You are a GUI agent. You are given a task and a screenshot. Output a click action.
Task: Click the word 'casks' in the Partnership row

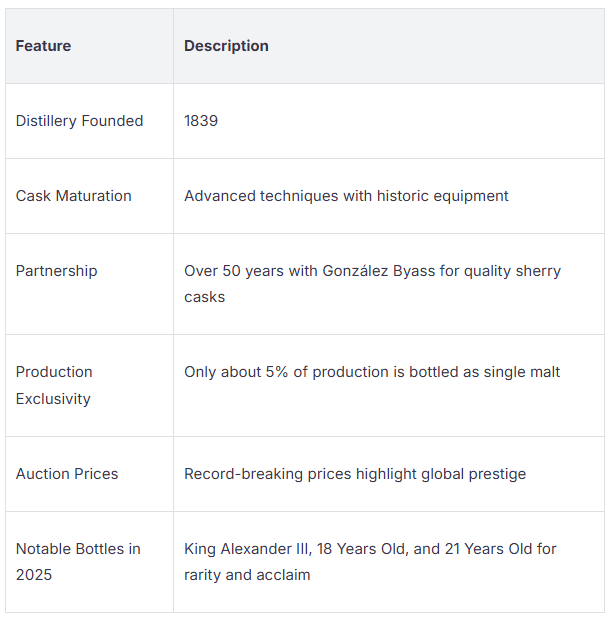pos(204,297)
